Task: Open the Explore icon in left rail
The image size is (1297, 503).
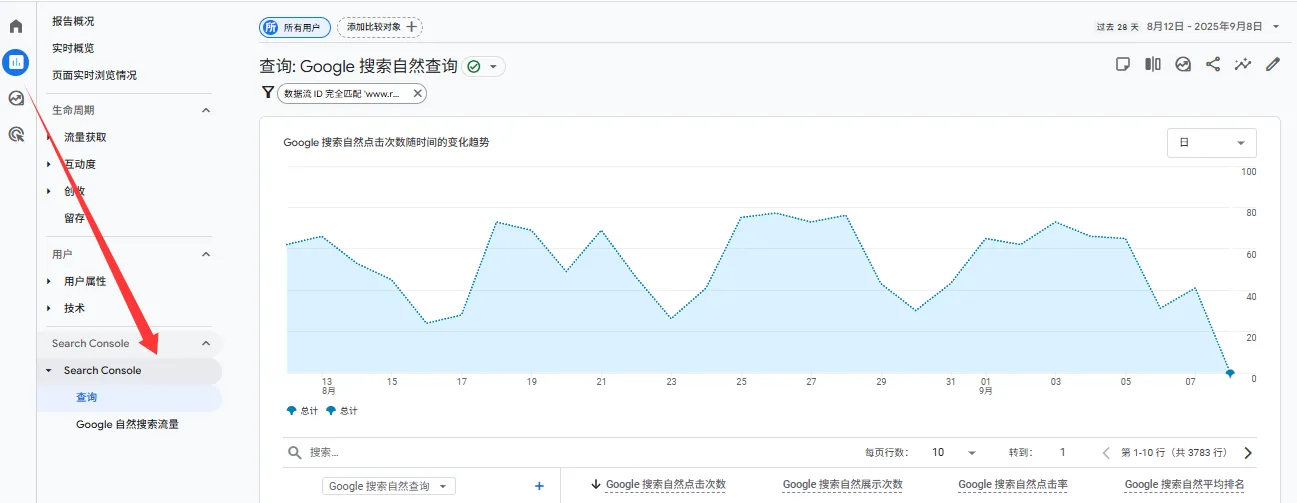Action: [x=16, y=98]
